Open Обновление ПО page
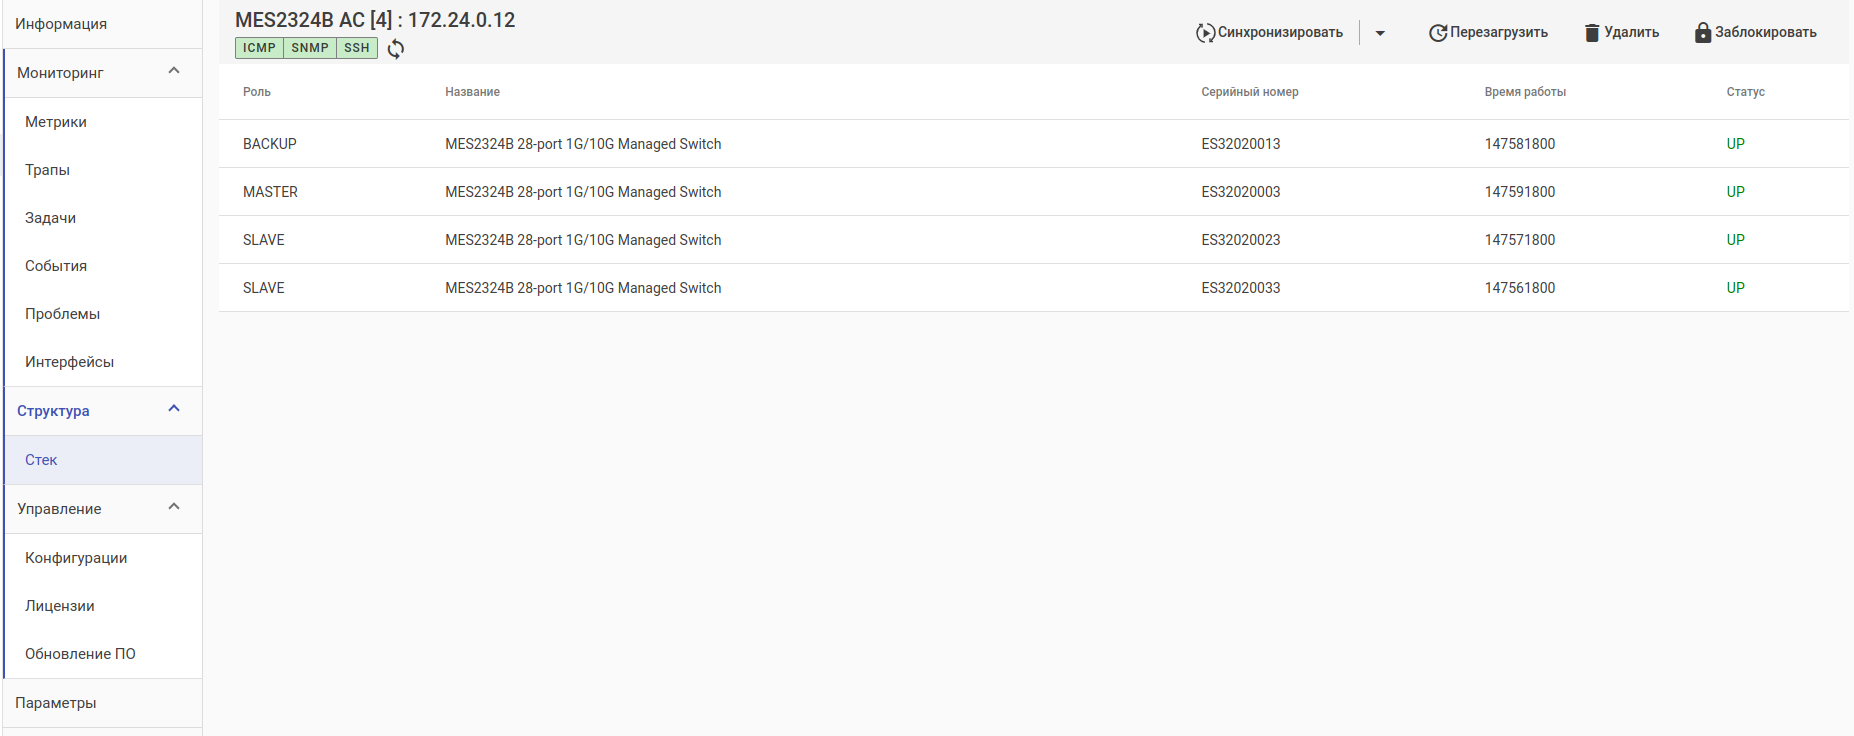The image size is (1854, 736). [102, 654]
